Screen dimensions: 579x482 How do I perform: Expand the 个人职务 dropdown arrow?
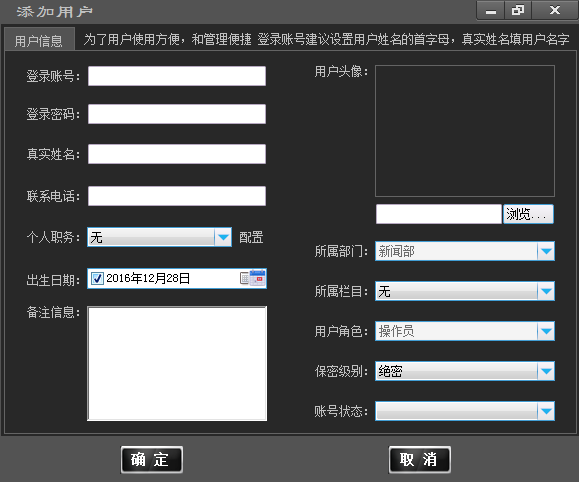point(223,237)
